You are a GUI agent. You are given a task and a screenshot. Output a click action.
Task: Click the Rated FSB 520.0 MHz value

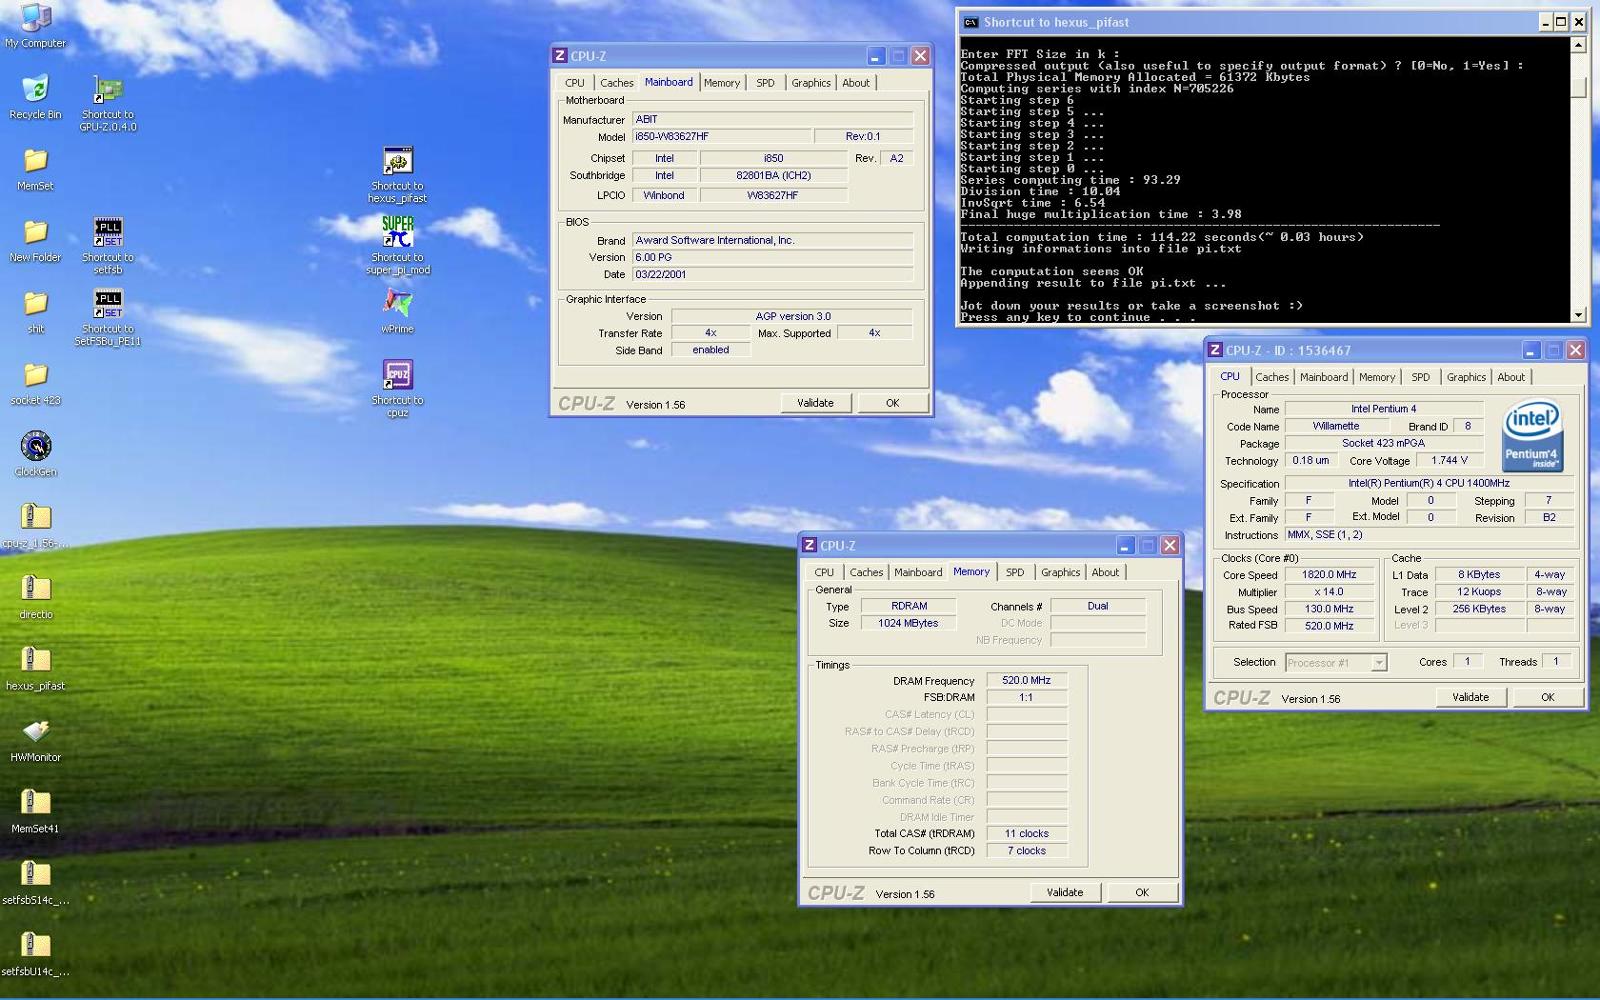tap(1329, 626)
